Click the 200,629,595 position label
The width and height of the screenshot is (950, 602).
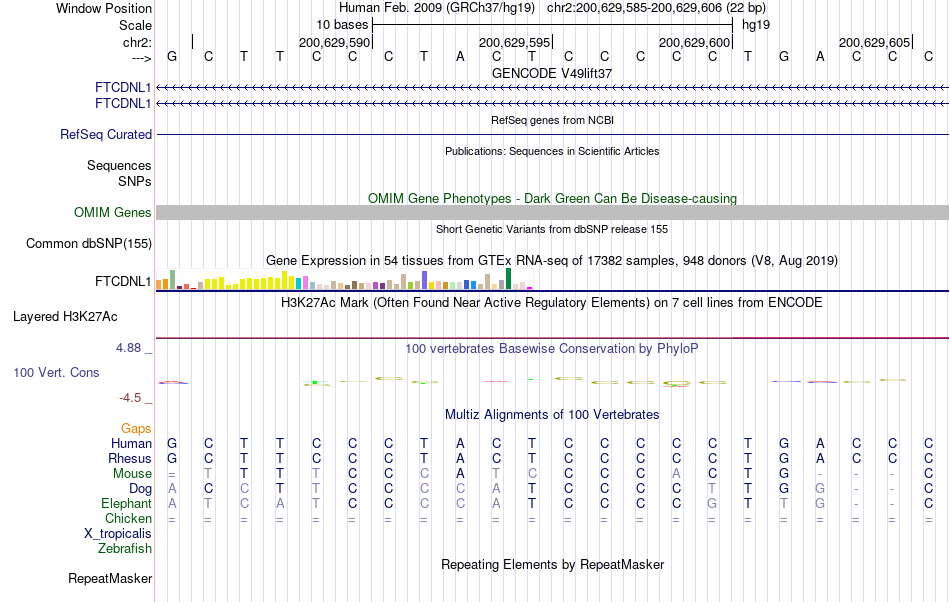pos(514,42)
